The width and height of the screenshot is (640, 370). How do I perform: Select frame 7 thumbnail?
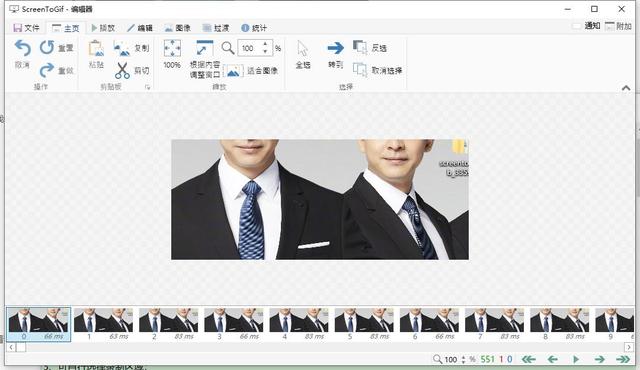(495, 324)
